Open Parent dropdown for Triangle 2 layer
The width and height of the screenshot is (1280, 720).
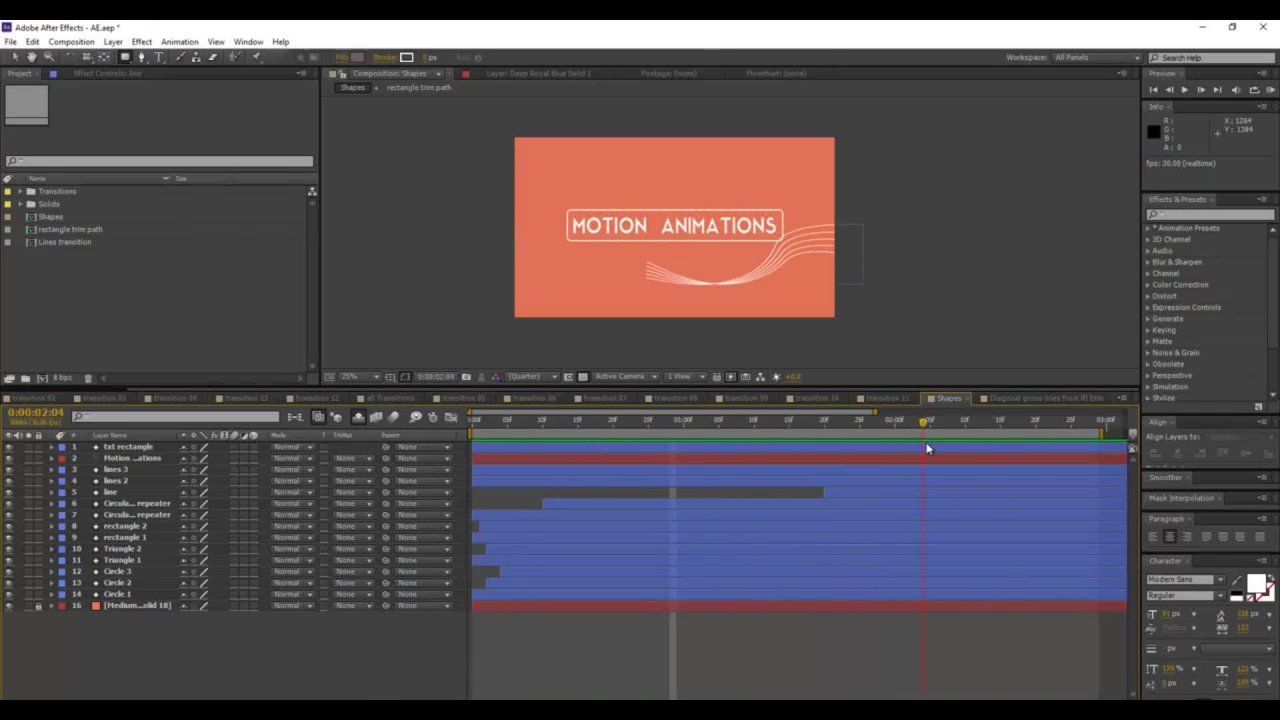423,549
